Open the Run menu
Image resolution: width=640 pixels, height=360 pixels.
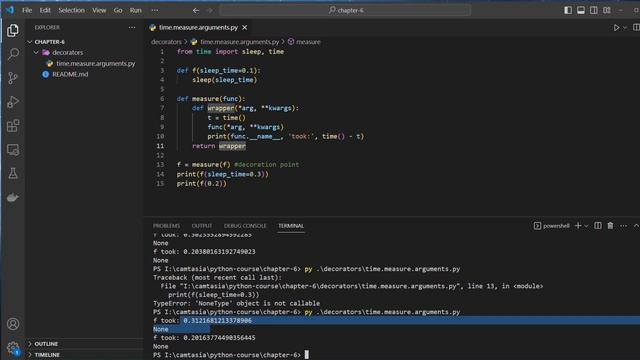coord(136,10)
